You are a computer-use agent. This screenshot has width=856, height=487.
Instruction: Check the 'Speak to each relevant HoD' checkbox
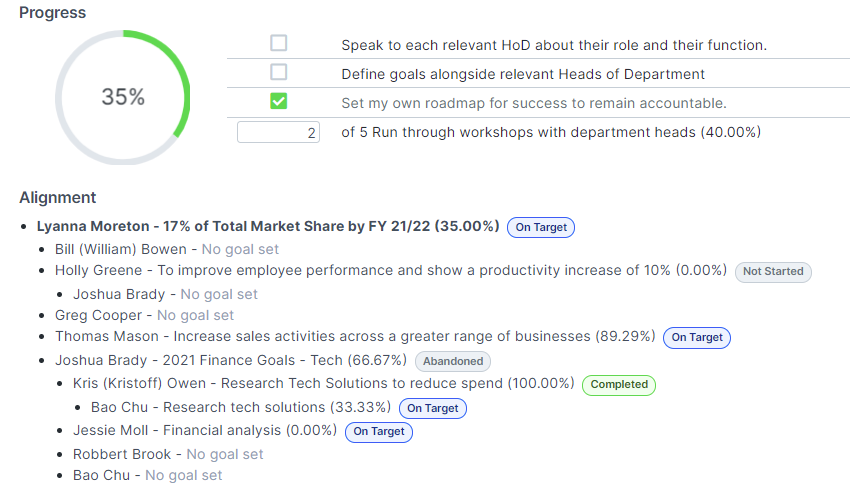click(279, 44)
